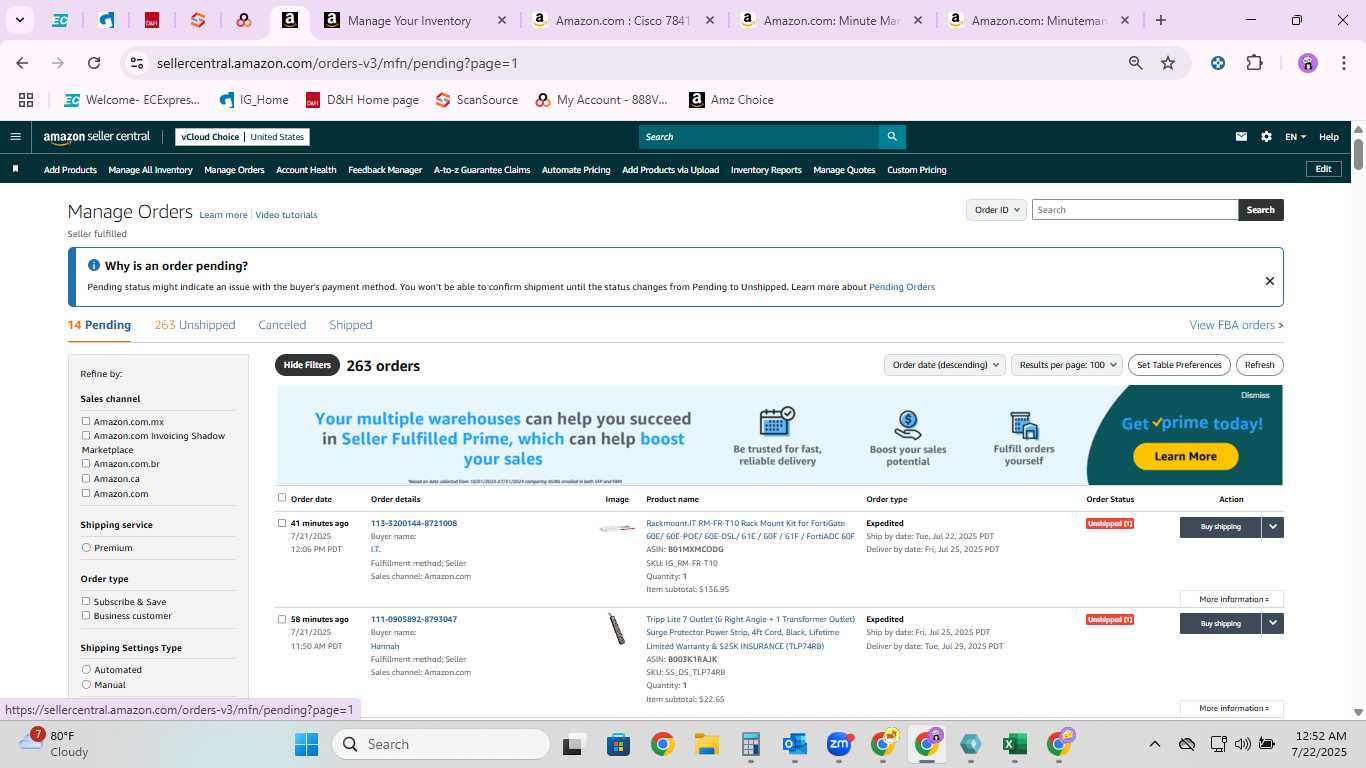Bookmark this page with the star icon
Image resolution: width=1366 pixels, height=768 pixels.
pyautogui.click(x=1168, y=63)
